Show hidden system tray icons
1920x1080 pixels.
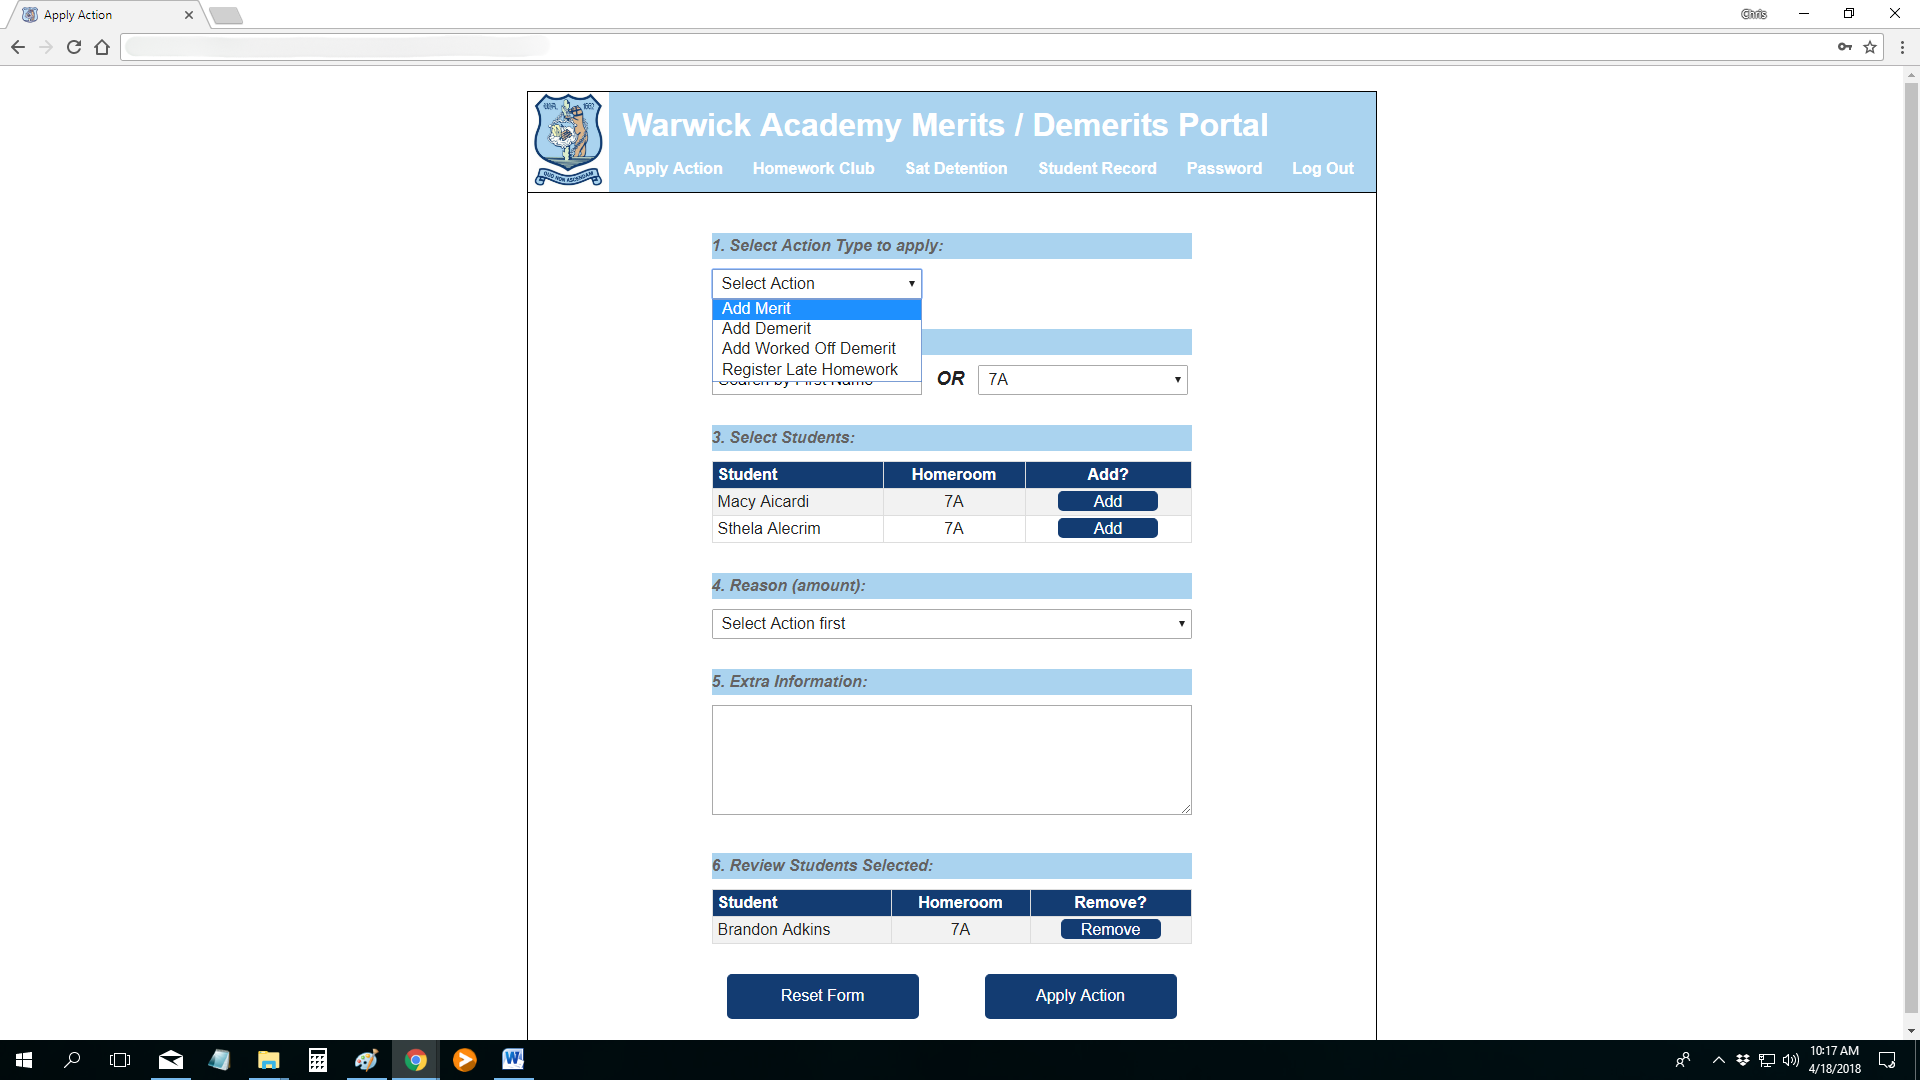1718,1060
